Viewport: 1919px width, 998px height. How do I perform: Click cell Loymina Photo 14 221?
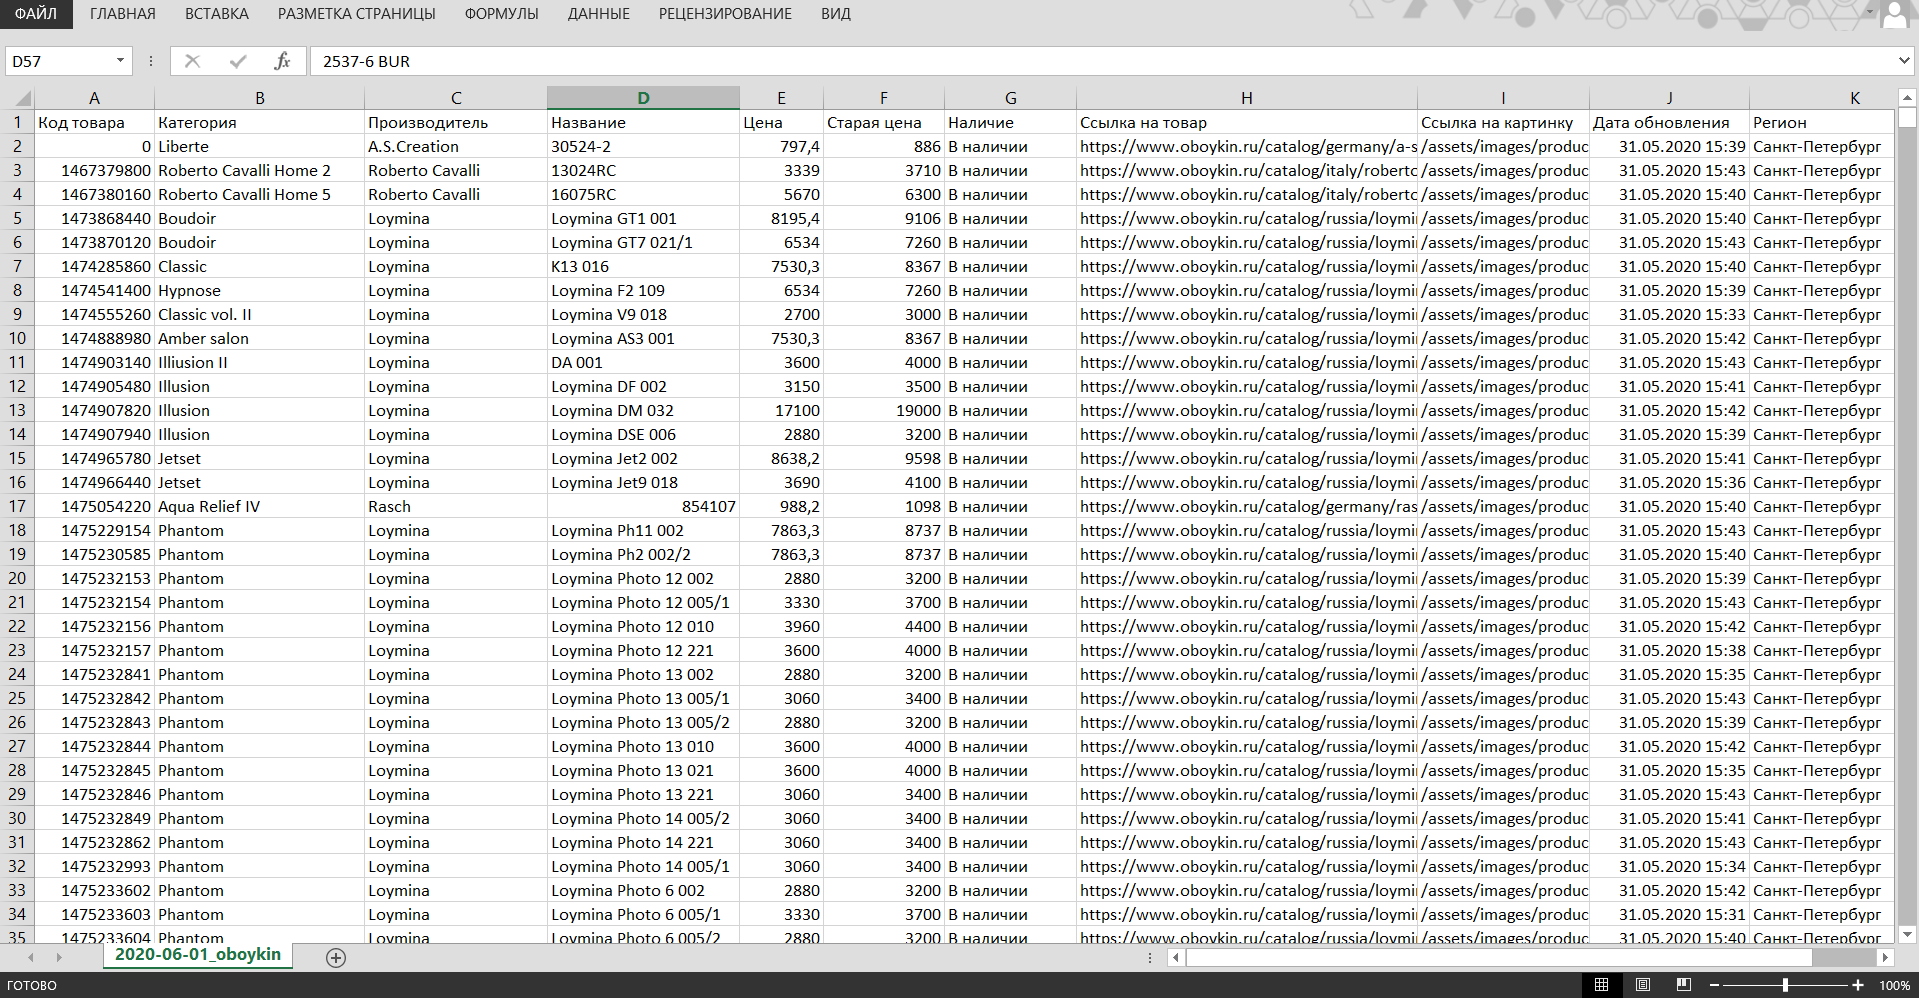tap(643, 842)
